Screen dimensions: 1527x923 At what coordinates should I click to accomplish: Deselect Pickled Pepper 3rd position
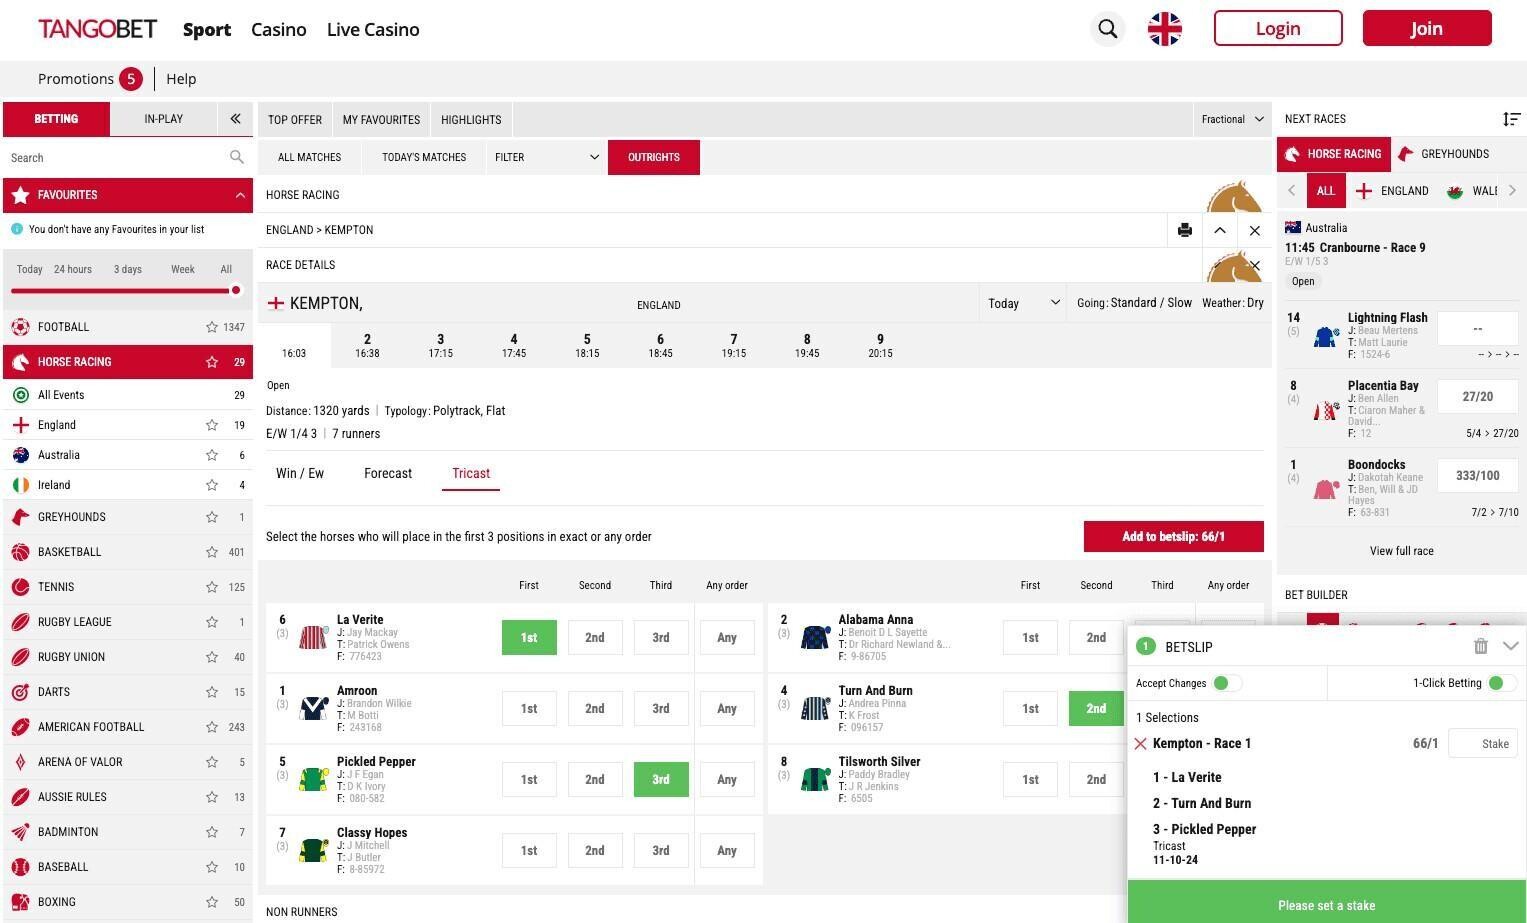pyautogui.click(x=661, y=780)
